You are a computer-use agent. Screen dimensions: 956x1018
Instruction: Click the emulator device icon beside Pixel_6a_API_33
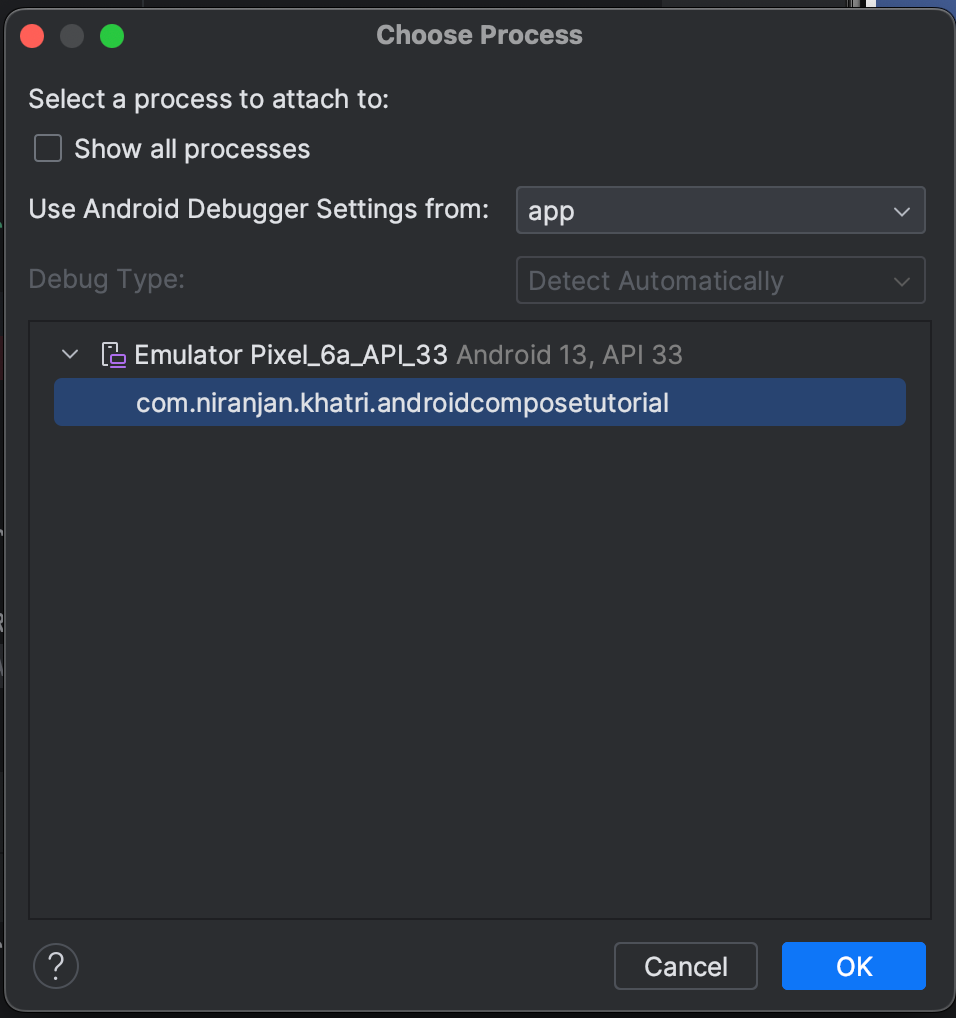click(113, 354)
